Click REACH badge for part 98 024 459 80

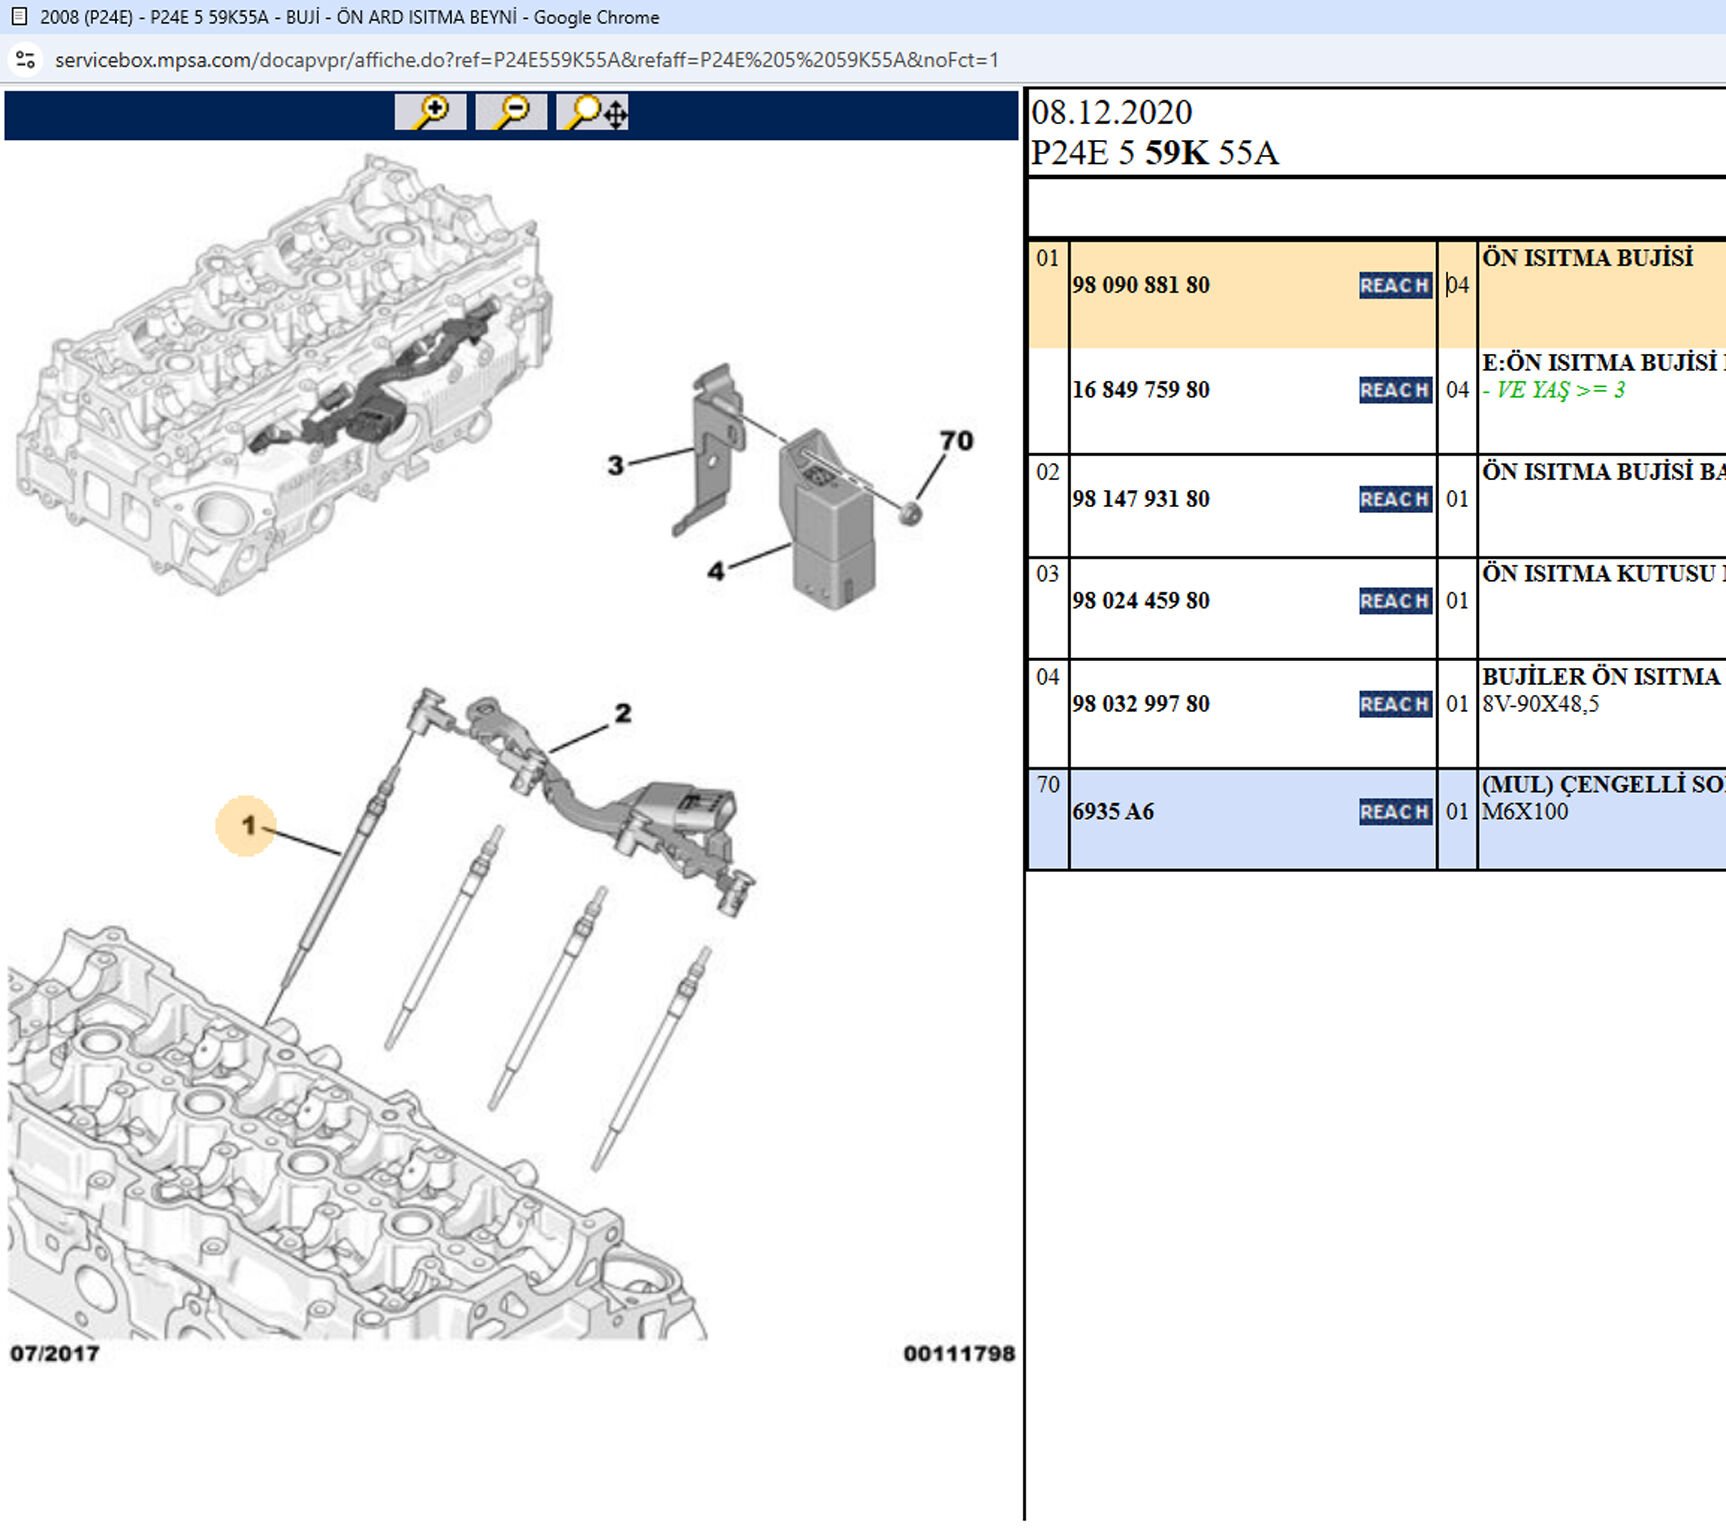click(x=1394, y=601)
